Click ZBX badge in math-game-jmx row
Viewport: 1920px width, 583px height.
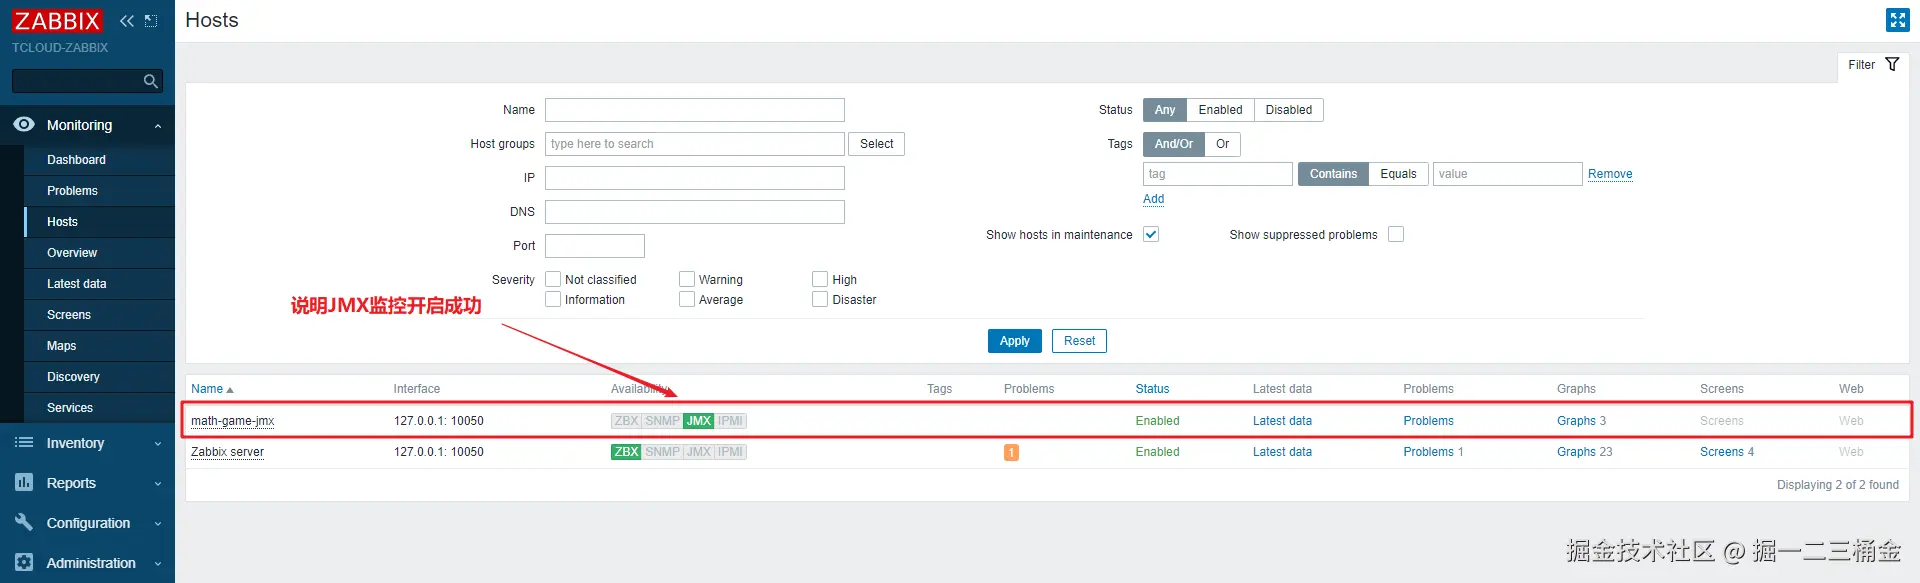click(626, 421)
